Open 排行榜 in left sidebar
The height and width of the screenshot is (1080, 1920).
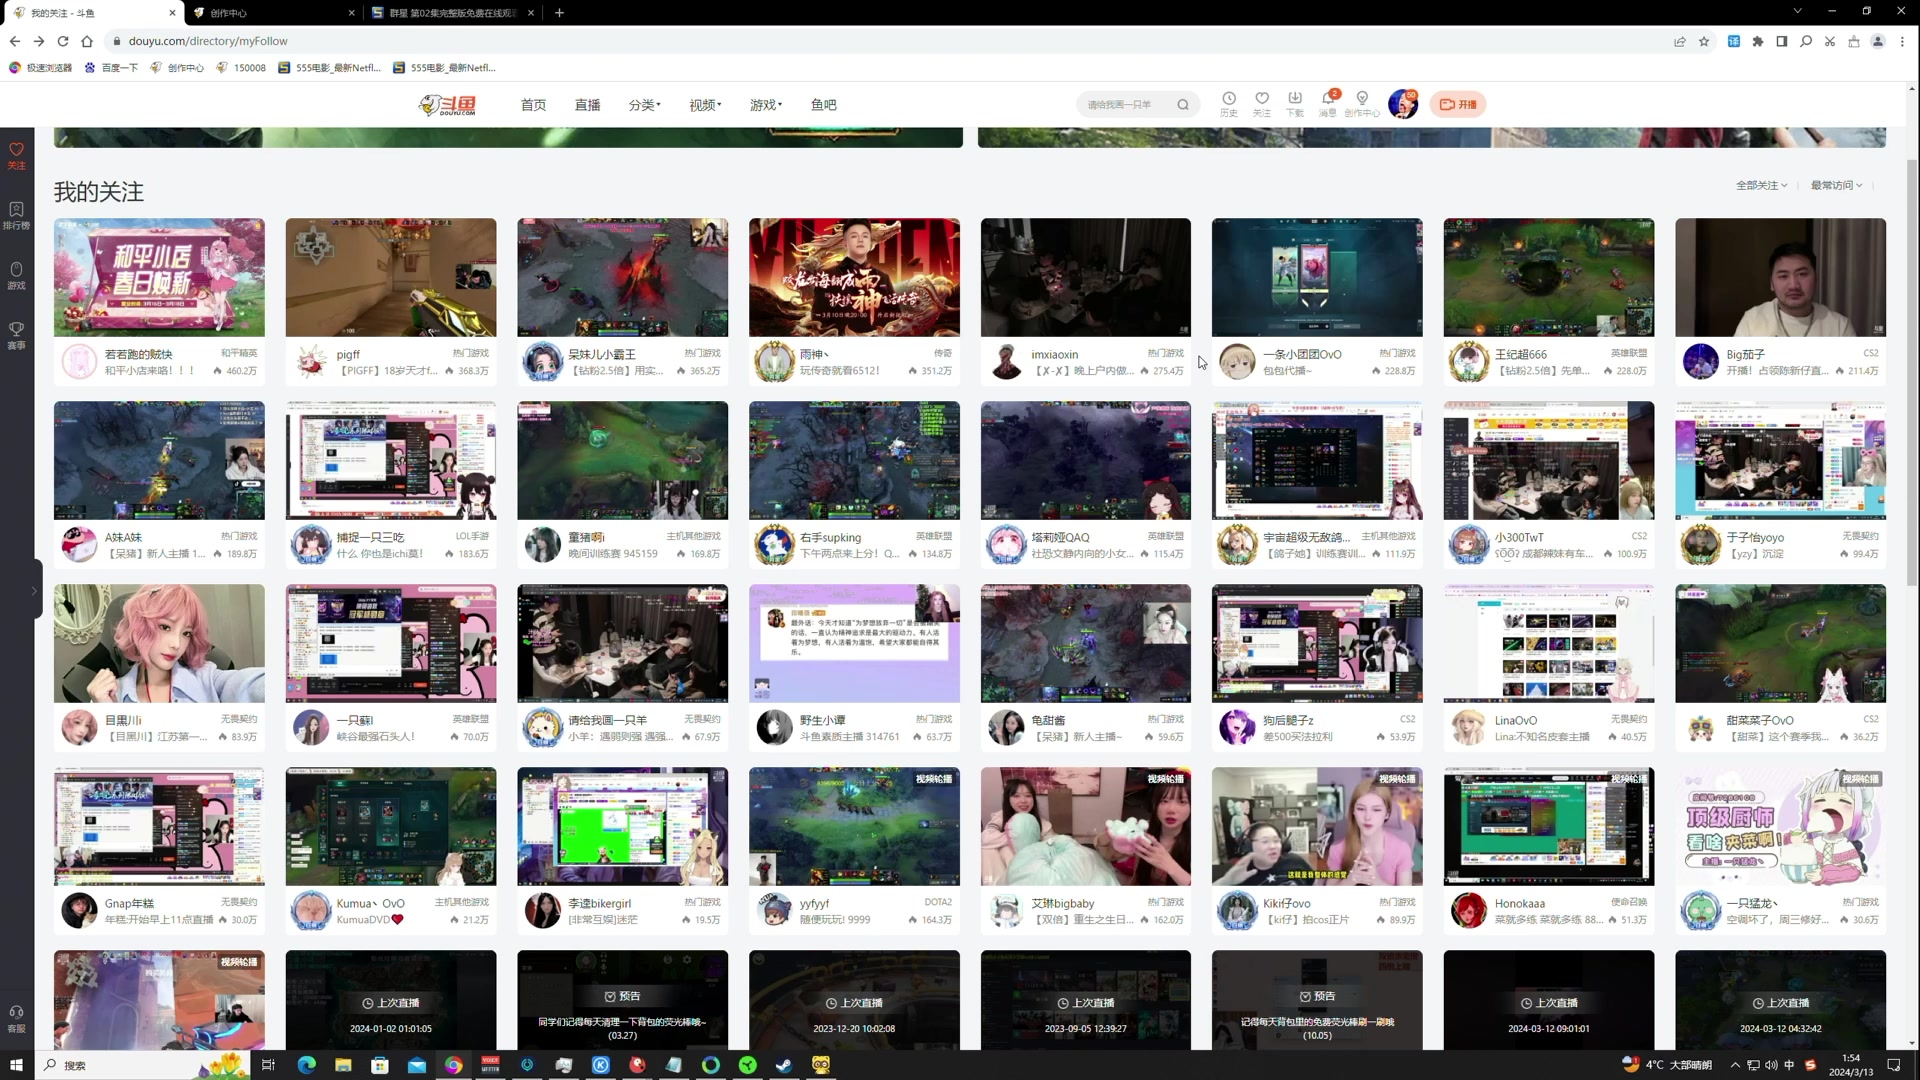coord(16,214)
